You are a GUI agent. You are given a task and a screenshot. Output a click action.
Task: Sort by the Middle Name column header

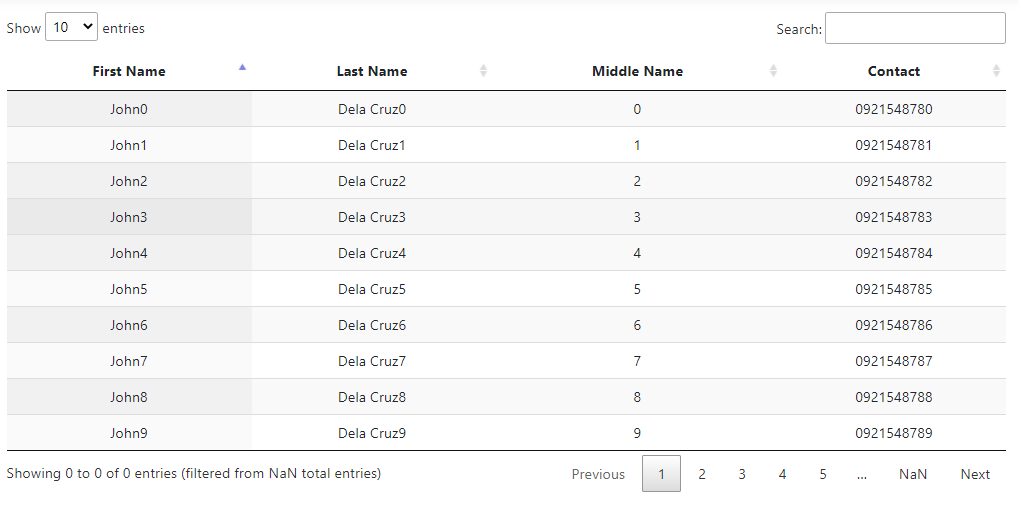tap(637, 72)
